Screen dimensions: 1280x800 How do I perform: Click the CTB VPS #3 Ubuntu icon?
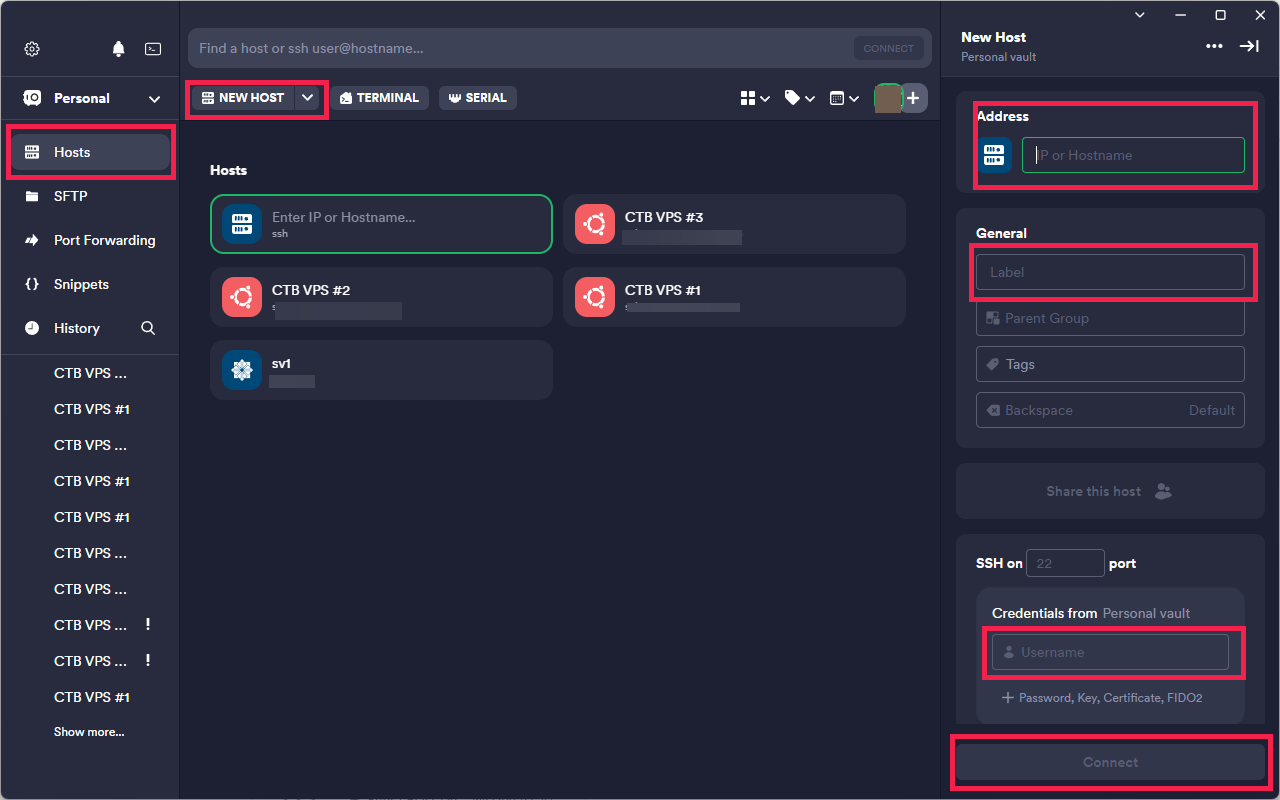point(595,225)
